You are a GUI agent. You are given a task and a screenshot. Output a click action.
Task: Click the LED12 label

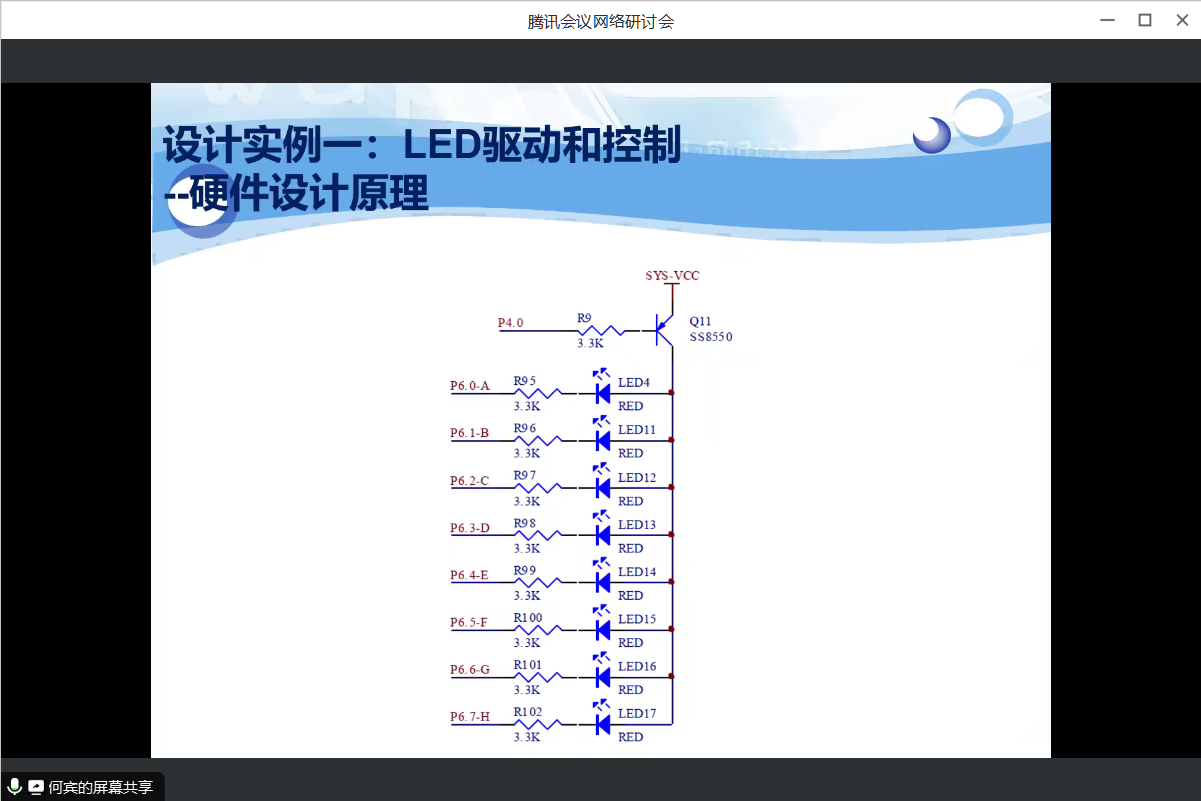pos(637,478)
